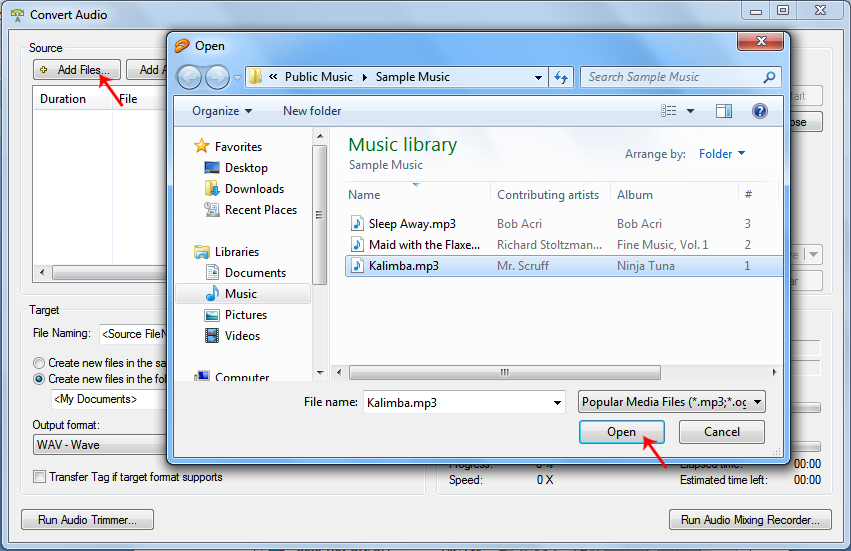Image resolution: width=851 pixels, height=551 pixels.
Task: Click the Favorites star icon
Action: pyautogui.click(x=201, y=145)
